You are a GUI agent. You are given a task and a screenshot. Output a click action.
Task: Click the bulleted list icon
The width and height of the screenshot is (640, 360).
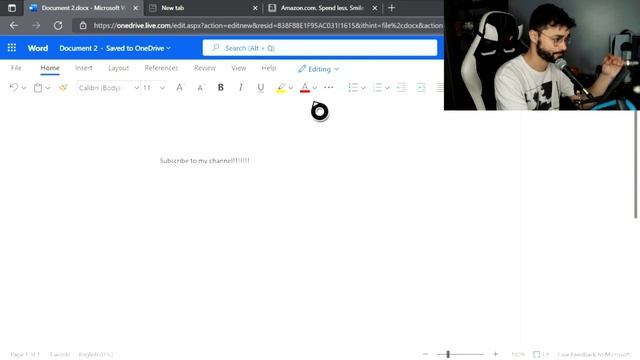[353, 87]
